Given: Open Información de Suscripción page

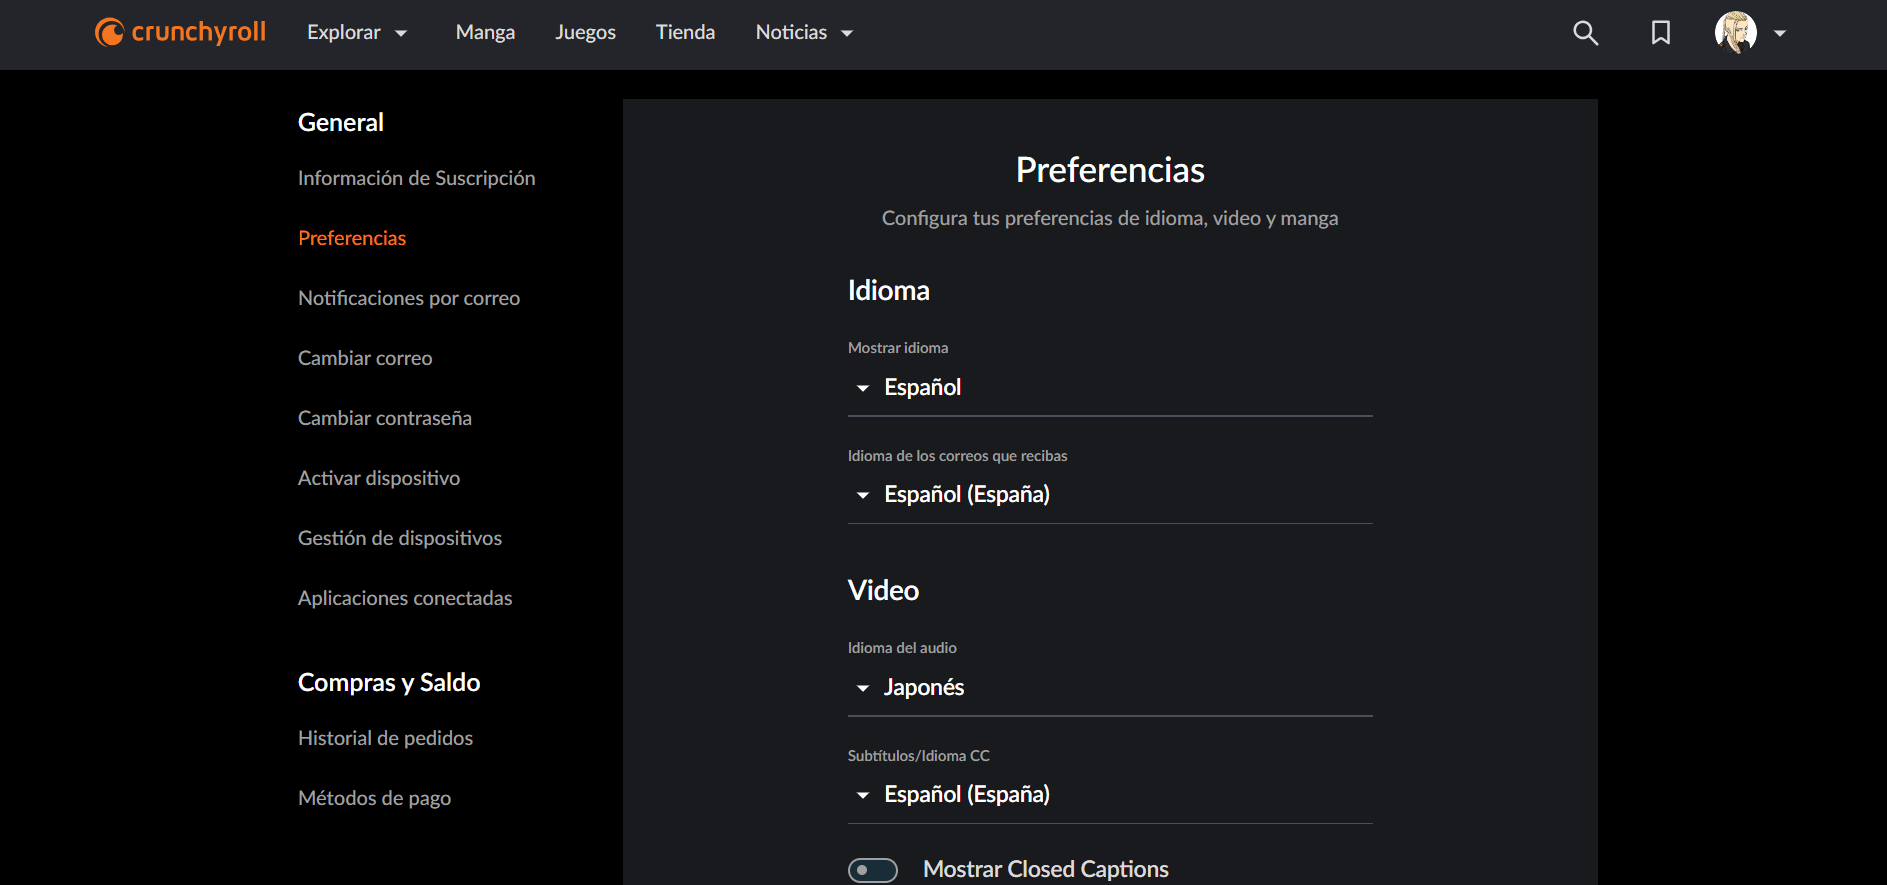Looking at the screenshot, I should [416, 178].
